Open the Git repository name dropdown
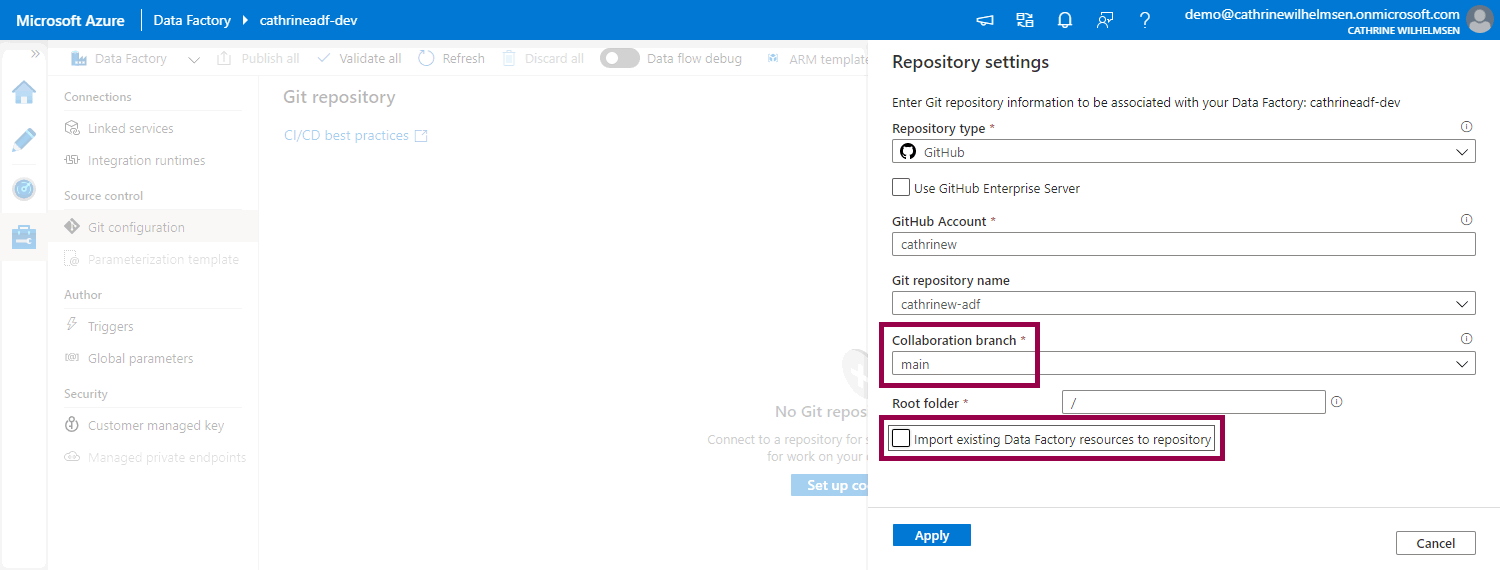The image size is (1500, 570). [1183, 304]
